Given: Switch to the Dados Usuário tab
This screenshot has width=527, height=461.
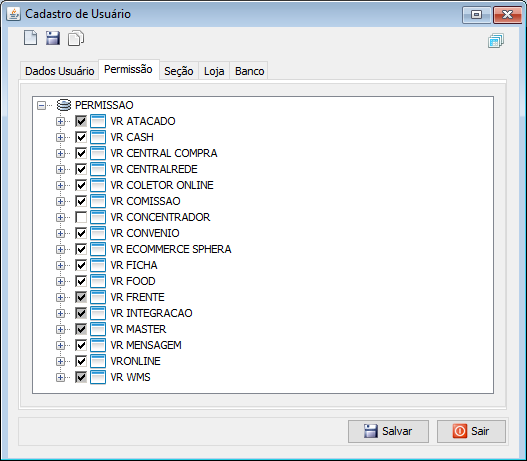Looking at the screenshot, I should pos(59,71).
